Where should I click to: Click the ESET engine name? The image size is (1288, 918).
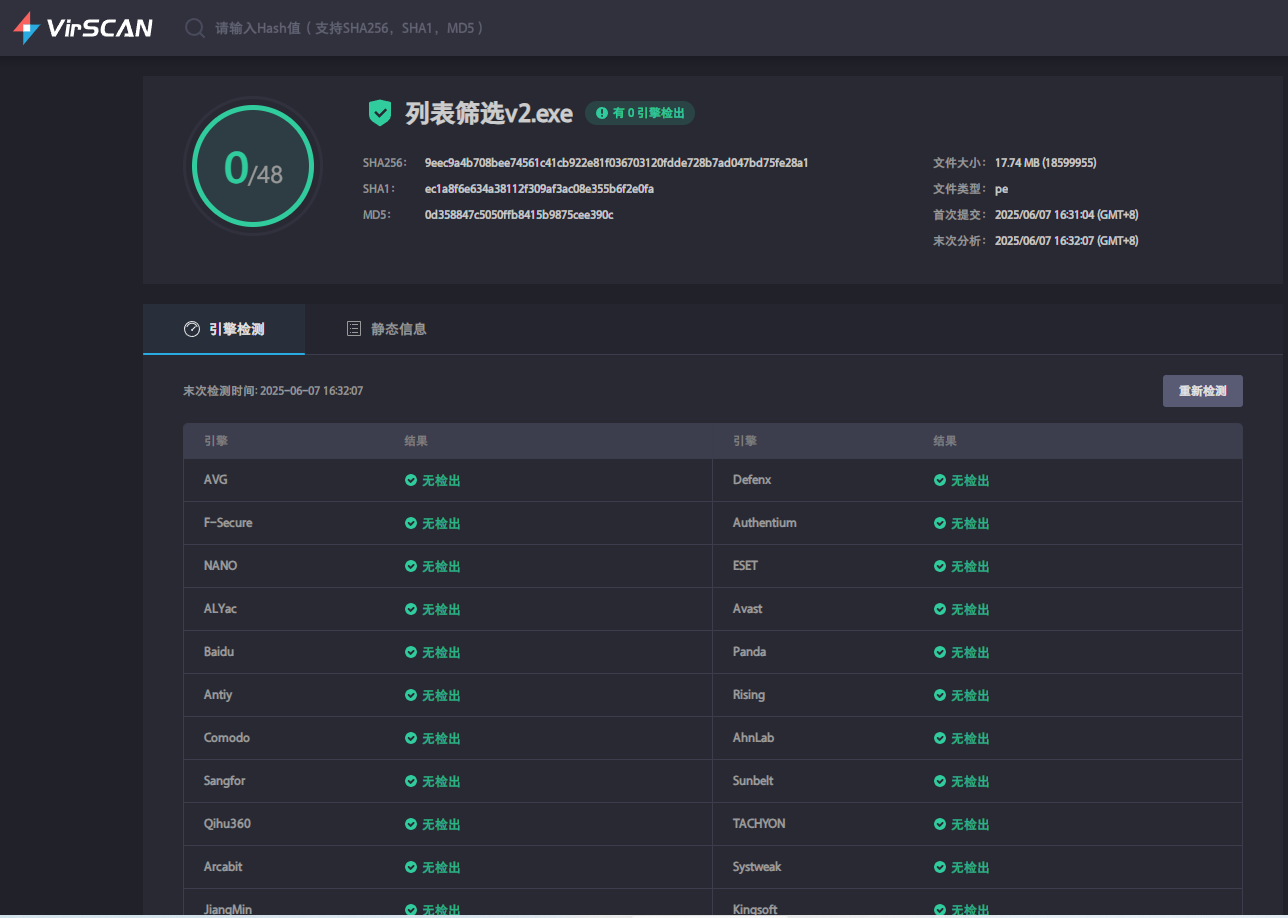coord(745,566)
